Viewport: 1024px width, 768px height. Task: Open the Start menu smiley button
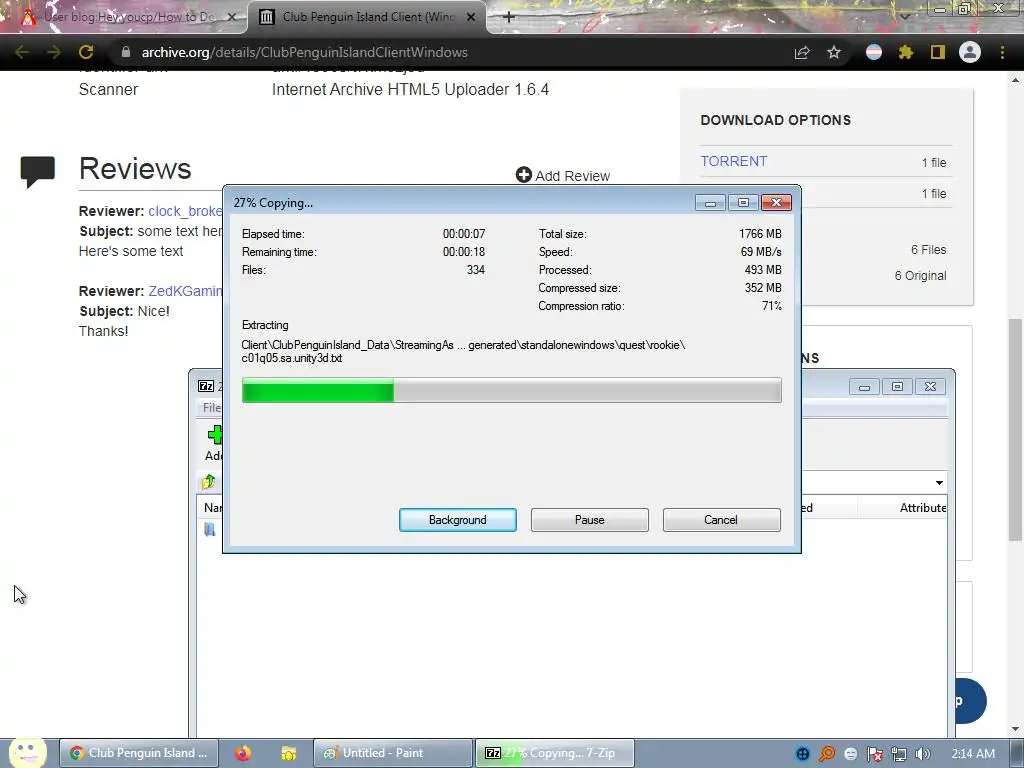(27, 752)
